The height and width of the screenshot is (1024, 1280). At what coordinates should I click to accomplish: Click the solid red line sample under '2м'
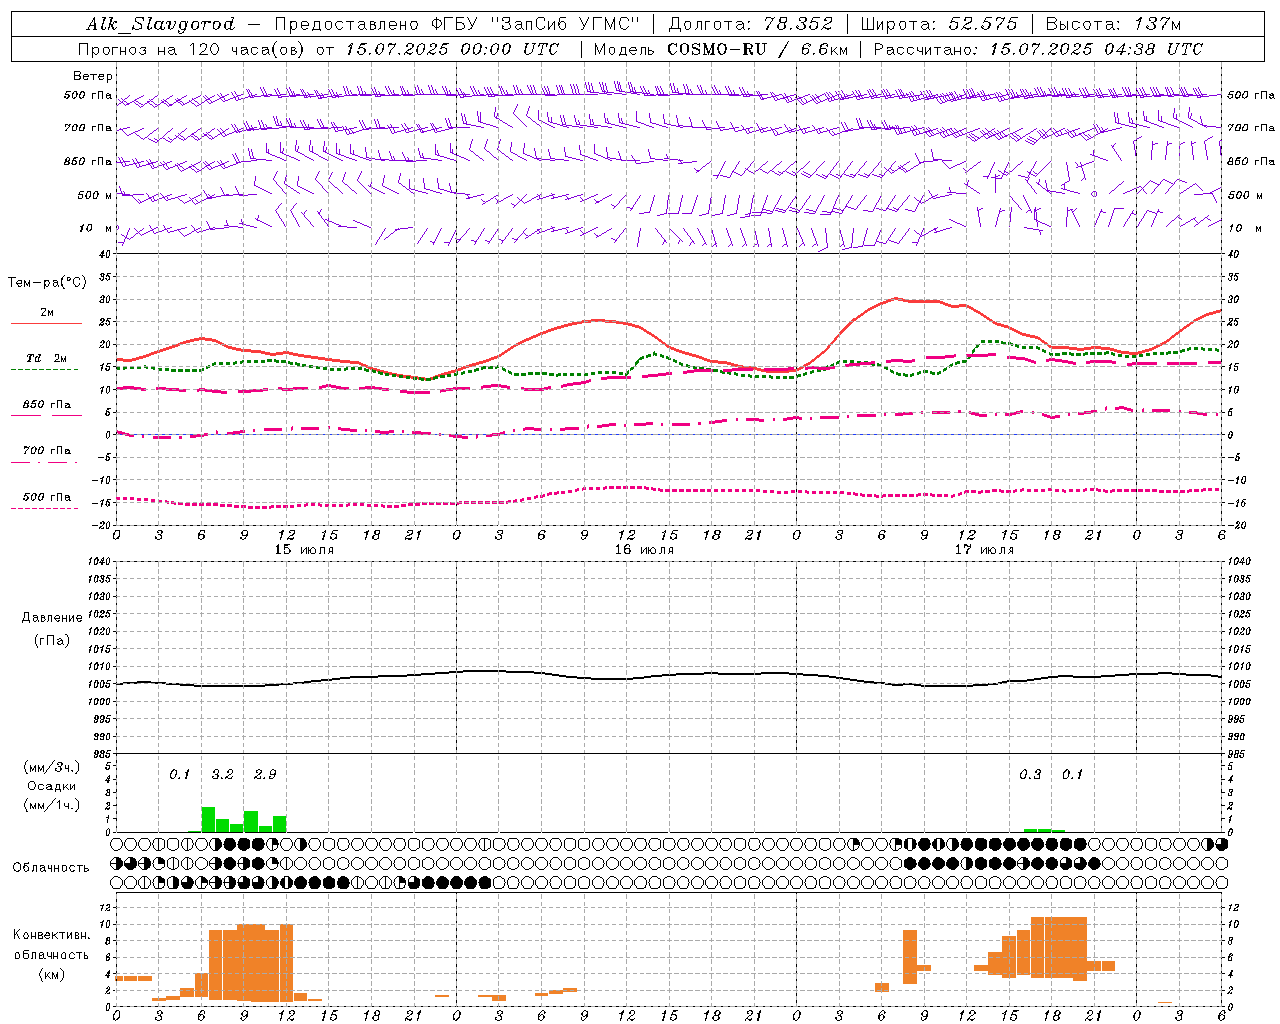(46, 324)
